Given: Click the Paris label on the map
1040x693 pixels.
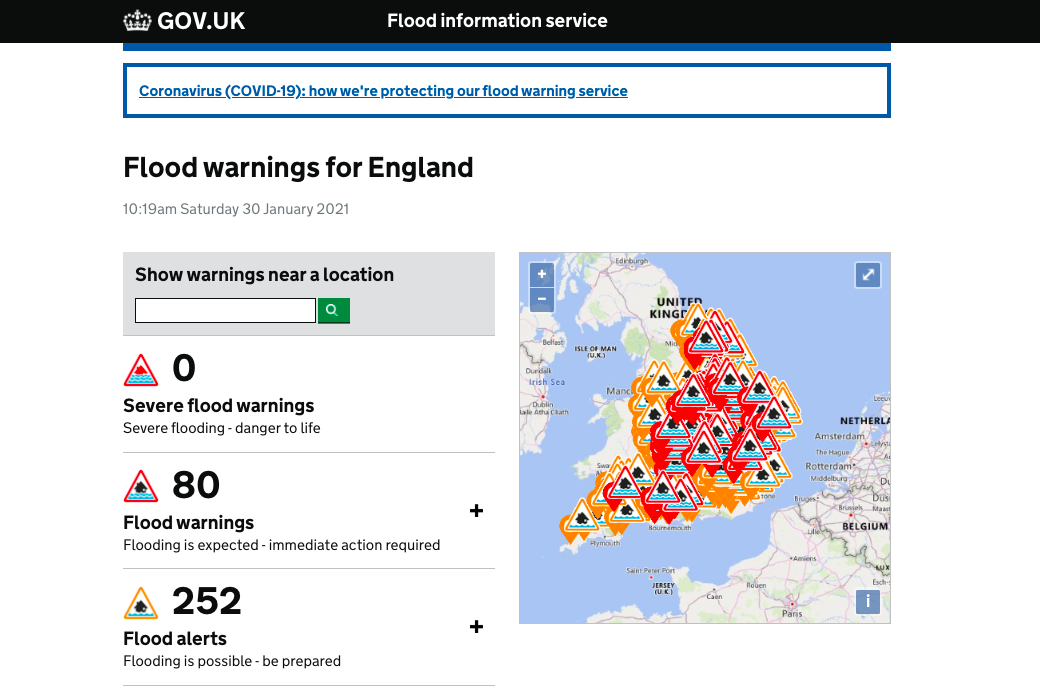Looking at the screenshot, I should point(792,613).
